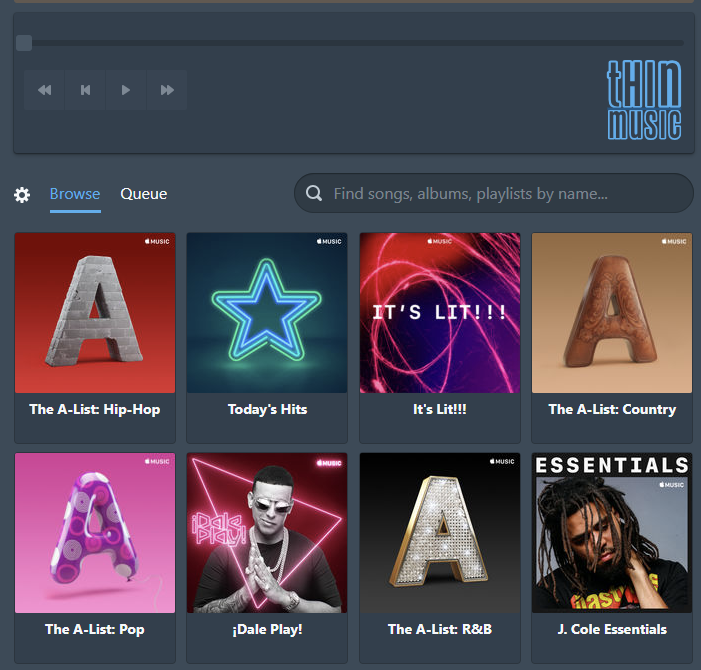Click the playback progress slider handle

click(24, 43)
